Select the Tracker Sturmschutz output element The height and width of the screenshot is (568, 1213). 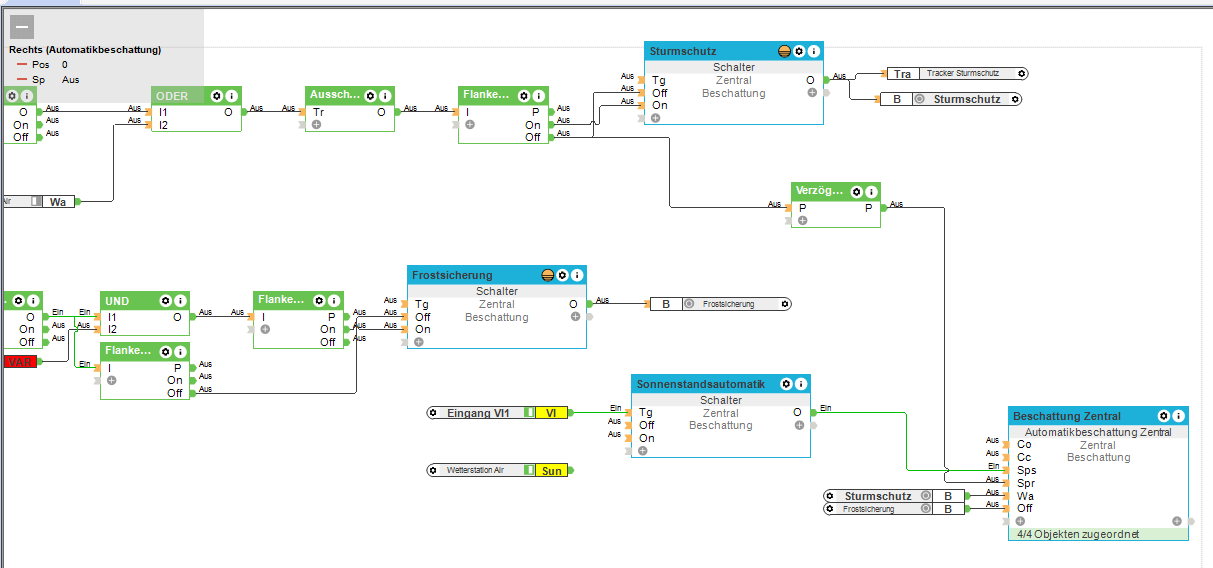tap(966, 73)
